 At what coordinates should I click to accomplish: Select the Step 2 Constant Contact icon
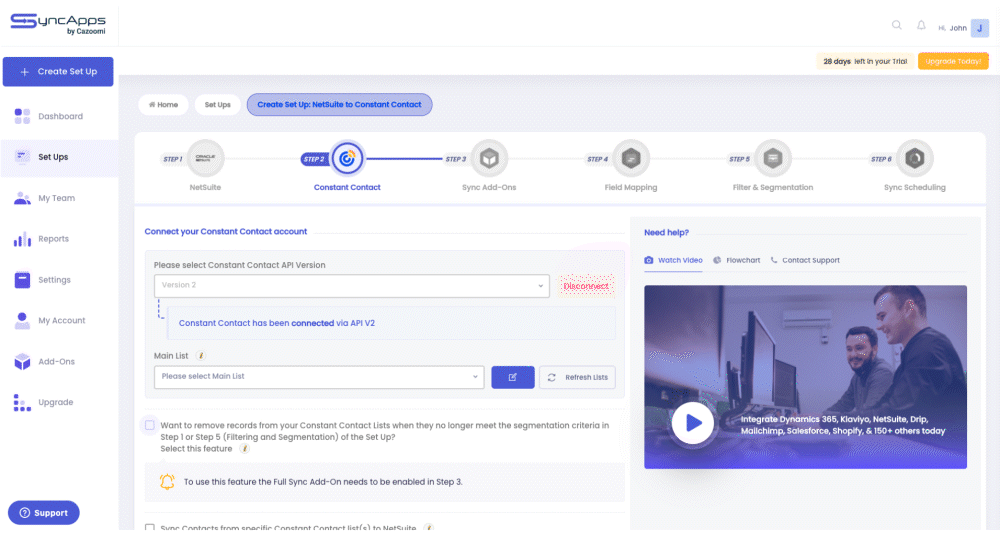pyautogui.click(x=347, y=158)
